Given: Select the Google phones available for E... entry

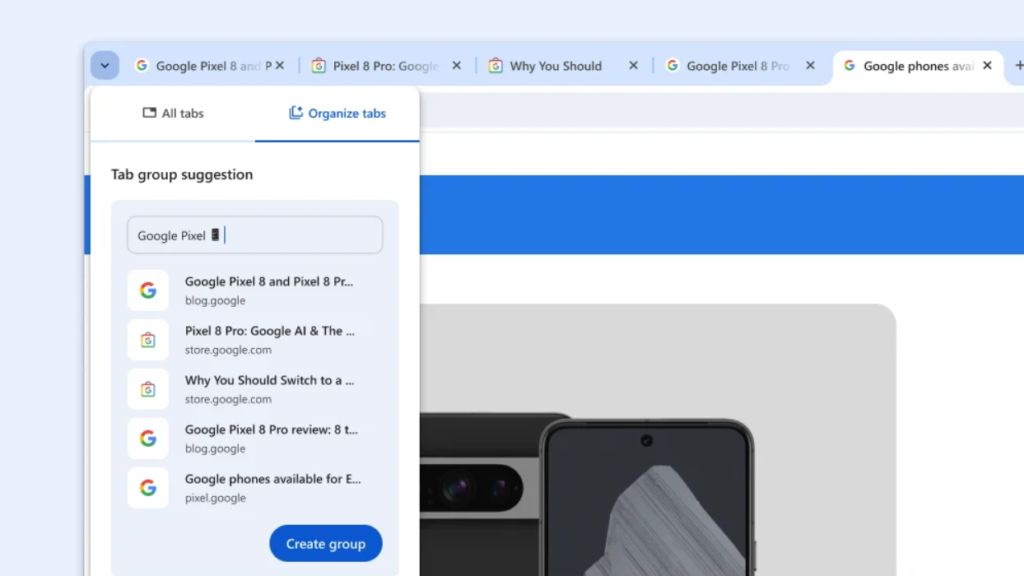Looking at the screenshot, I should tap(255, 488).
